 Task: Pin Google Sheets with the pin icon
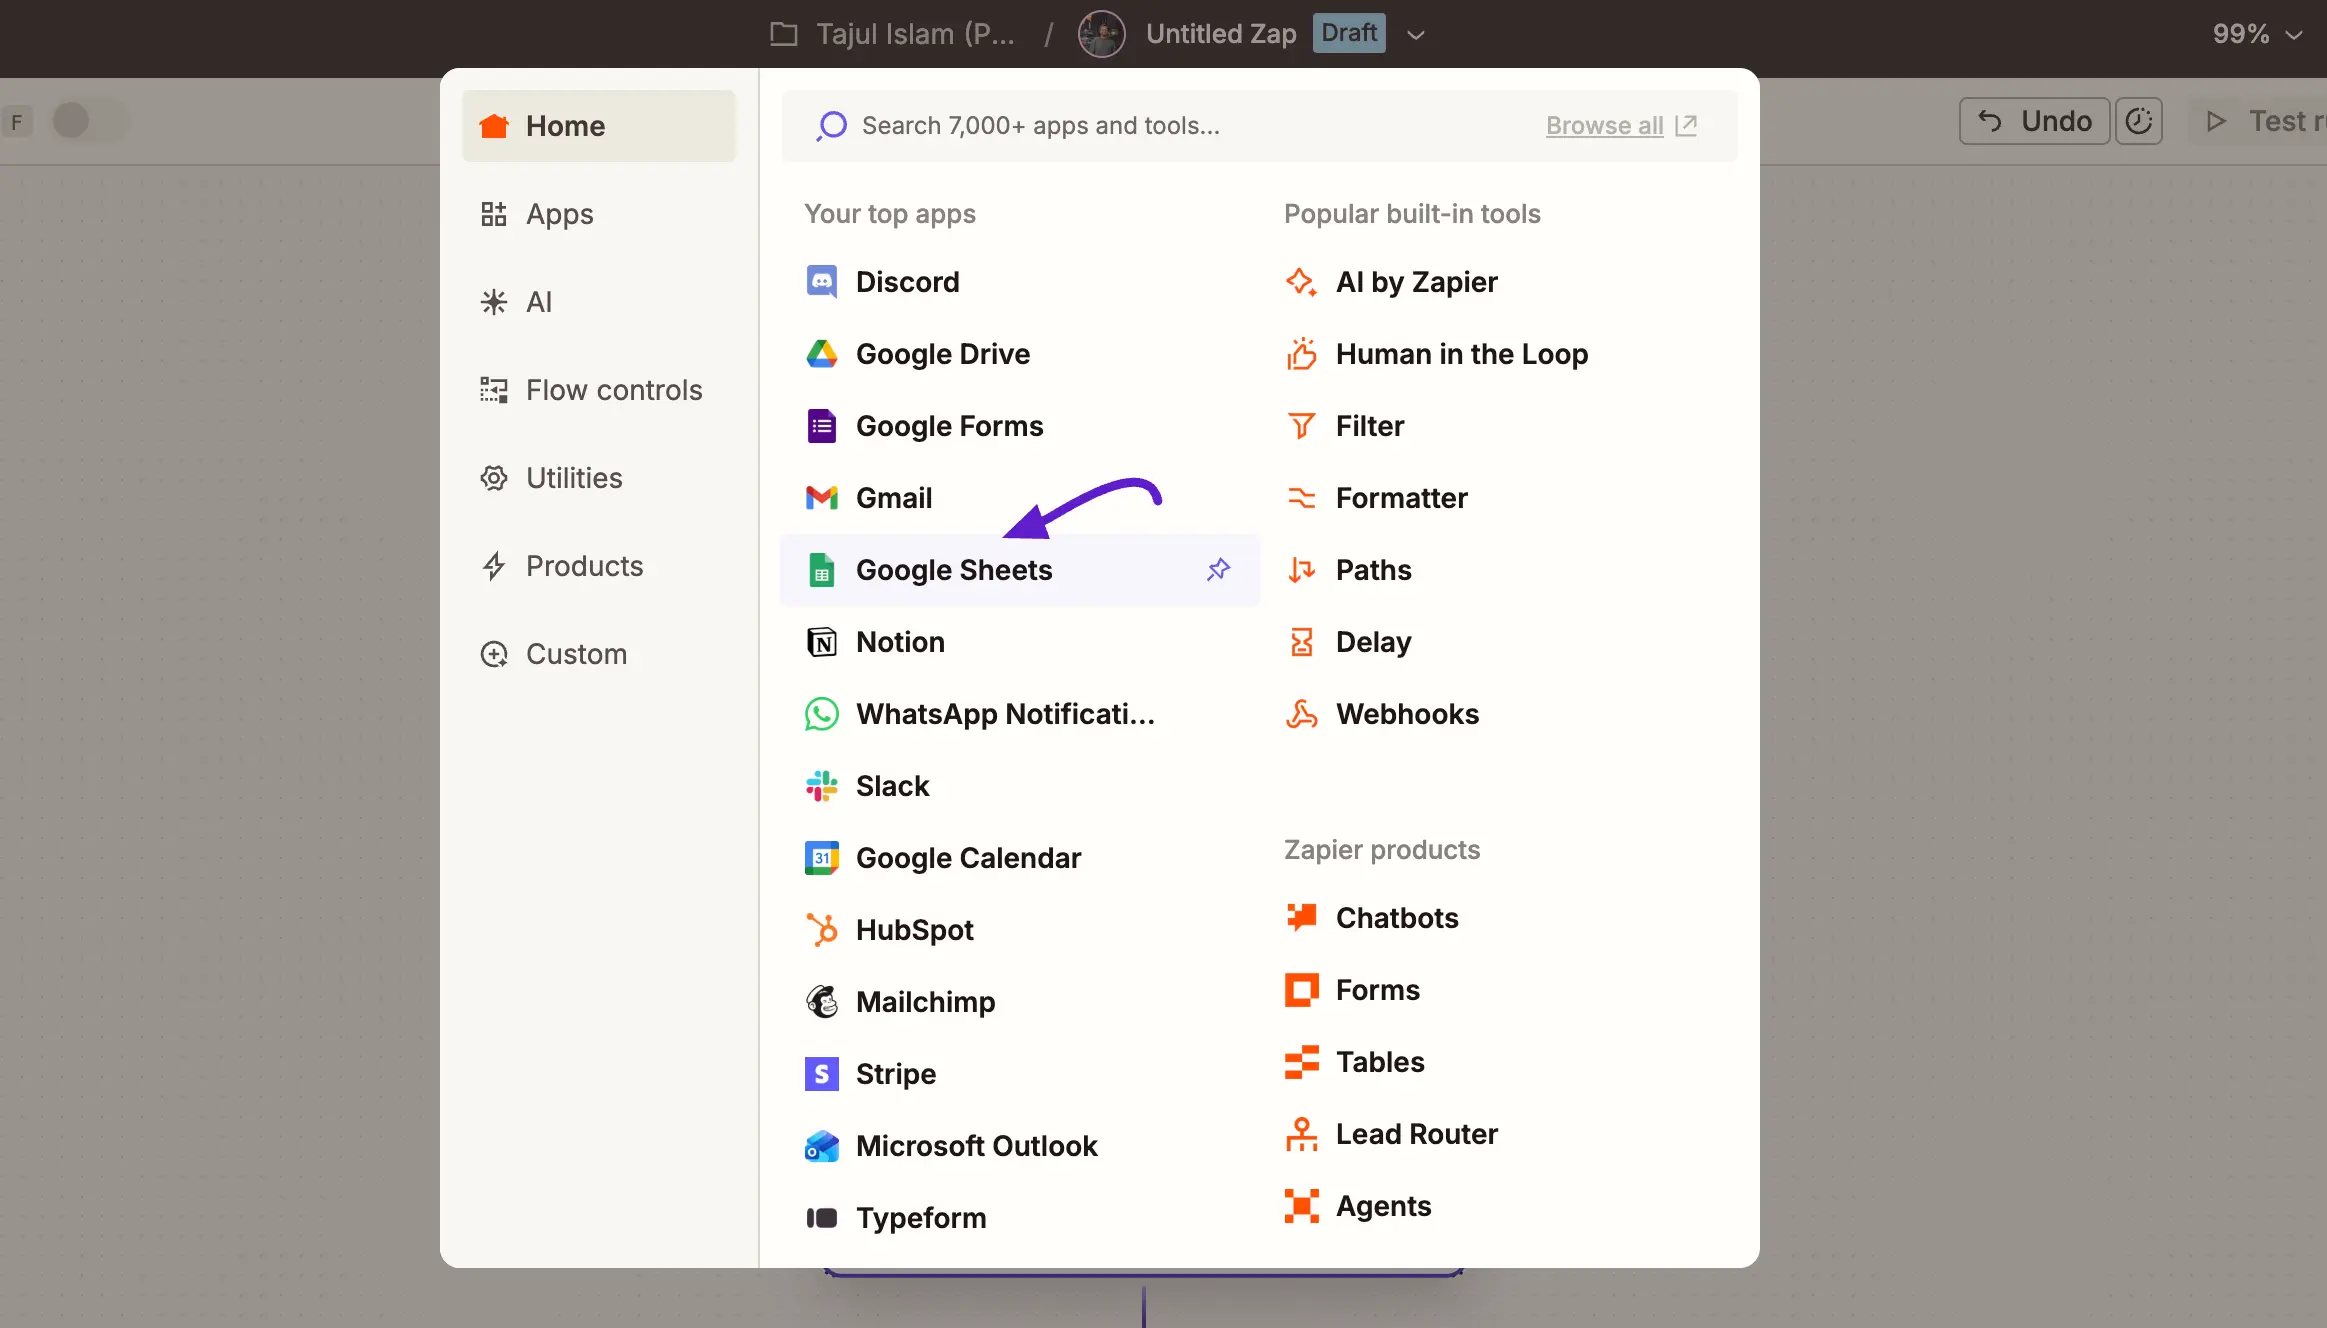pyautogui.click(x=1218, y=570)
